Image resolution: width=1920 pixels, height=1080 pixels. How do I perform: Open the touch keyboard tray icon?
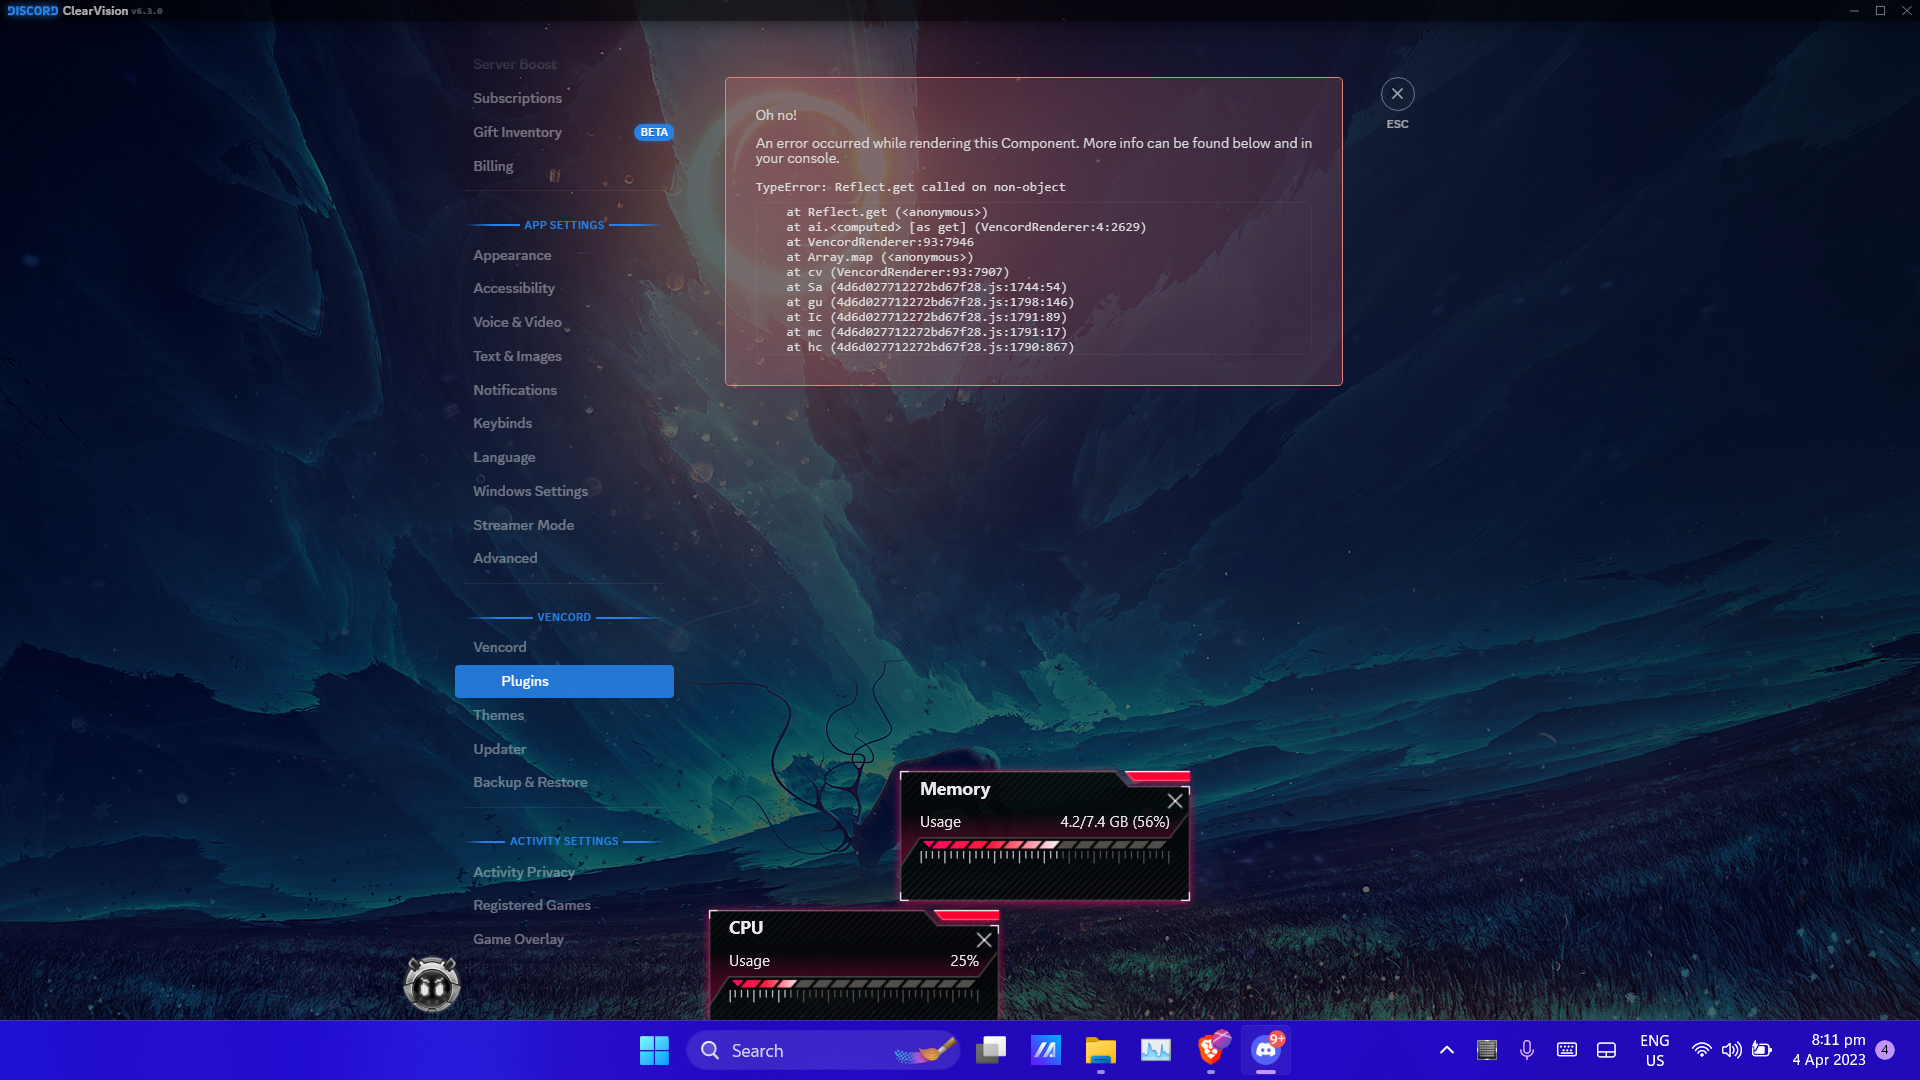[x=1566, y=1050]
